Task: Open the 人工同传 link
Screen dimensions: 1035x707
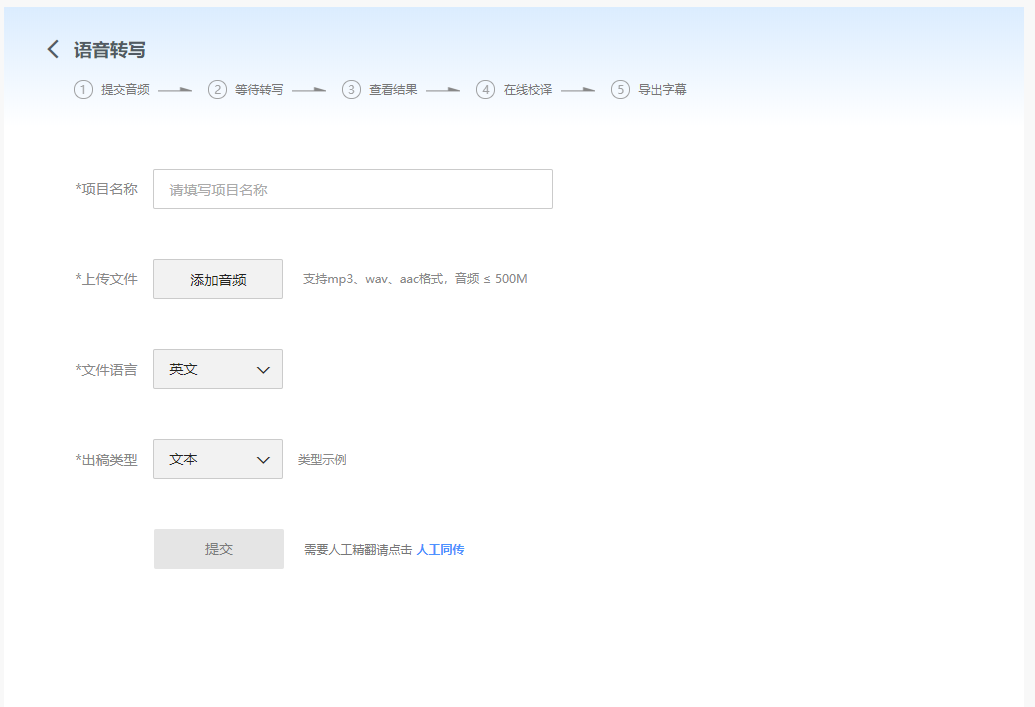Action: (440, 549)
